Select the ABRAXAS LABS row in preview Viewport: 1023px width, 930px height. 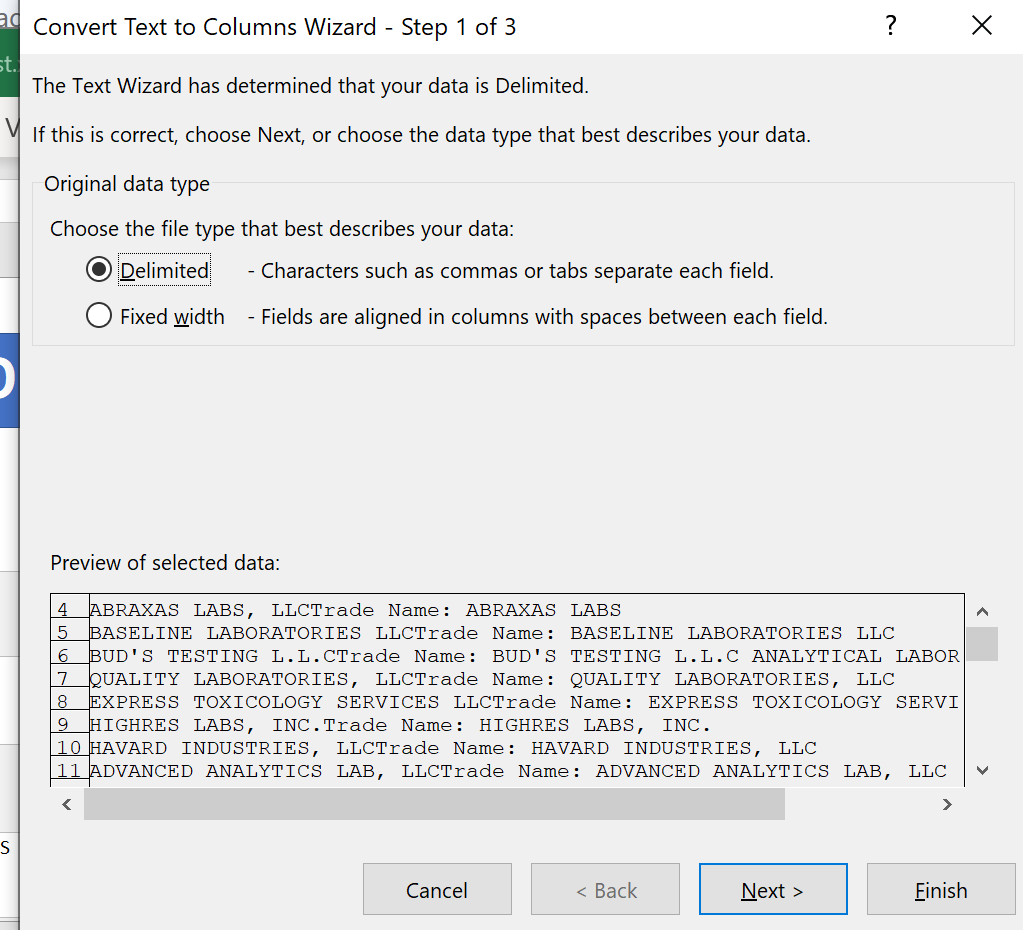[355, 610]
